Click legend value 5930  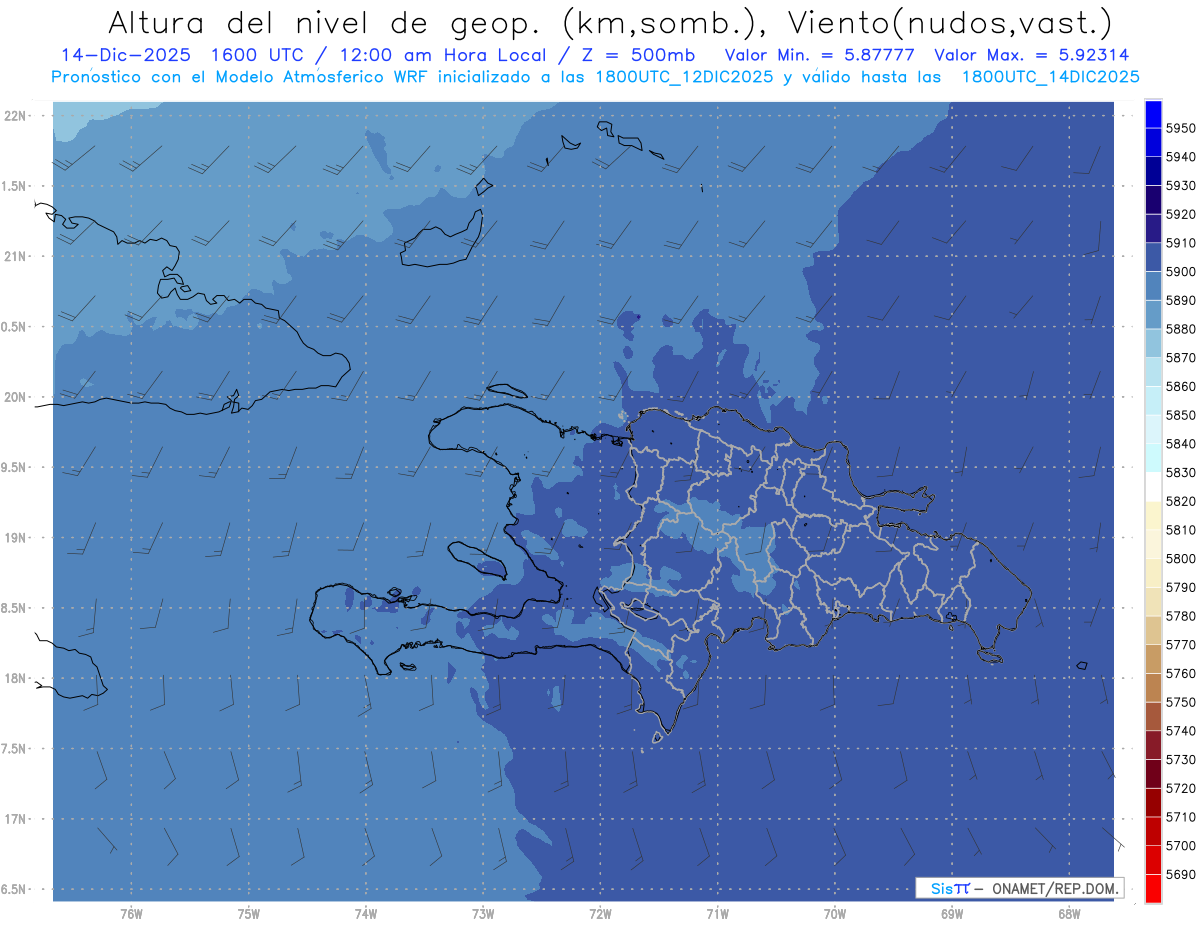tap(1180, 186)
